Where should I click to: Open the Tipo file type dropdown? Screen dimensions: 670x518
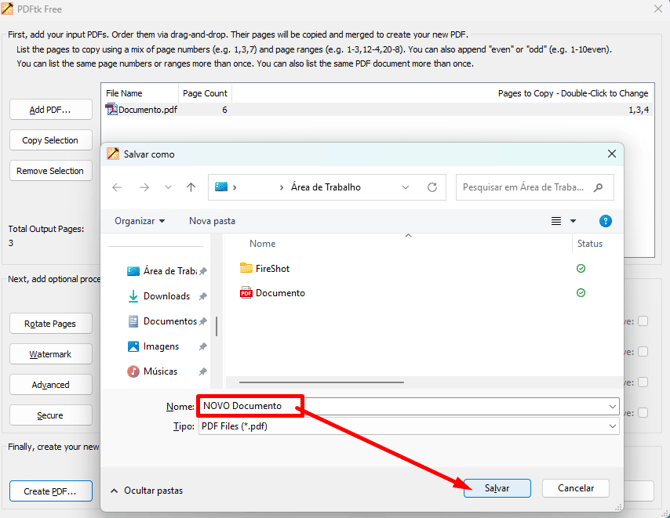pyautogui.click(x=612, y=426)
